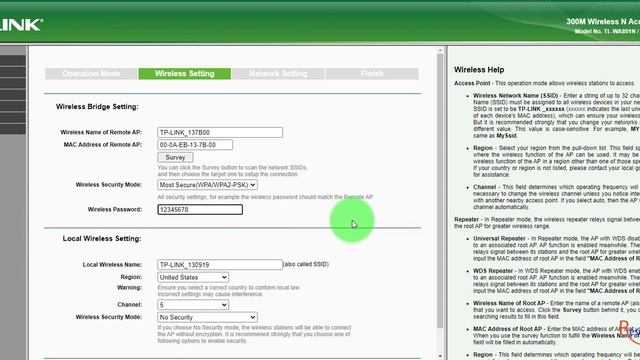Click the TP-LINK logo in header

pos(21,25)
